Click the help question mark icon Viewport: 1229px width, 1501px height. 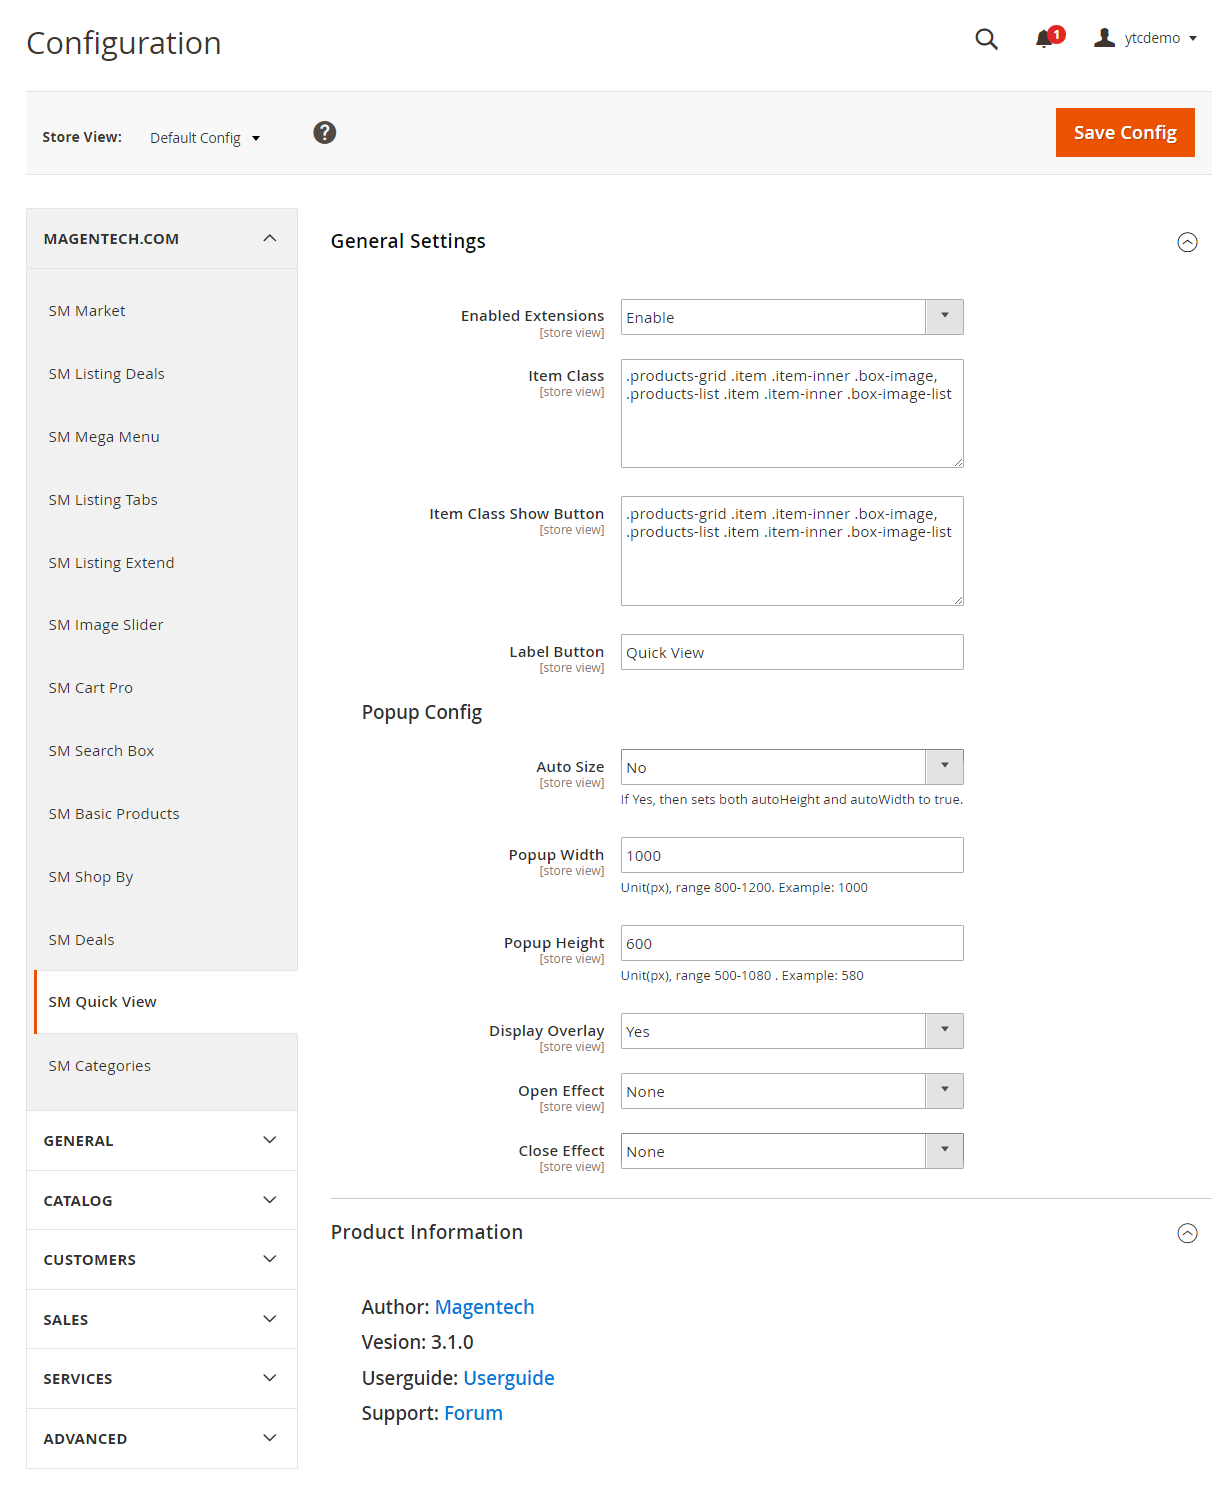[x=325, y=133]
